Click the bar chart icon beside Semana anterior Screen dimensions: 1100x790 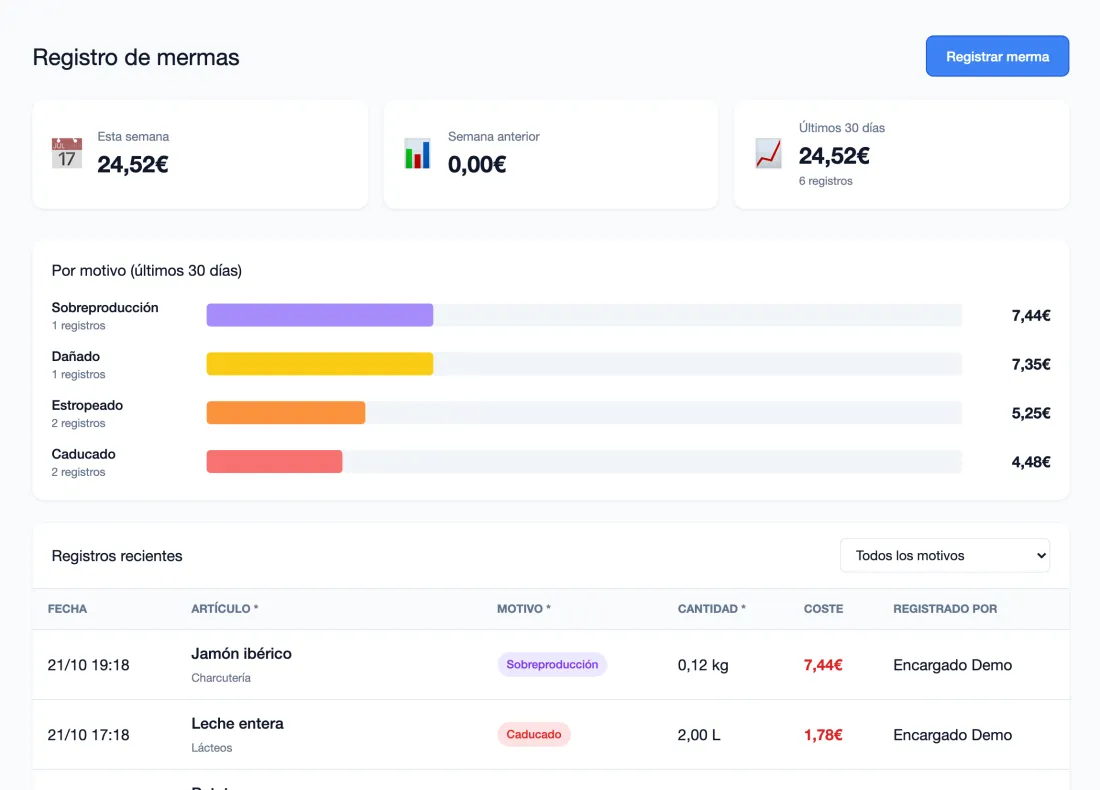pos(417,154)
